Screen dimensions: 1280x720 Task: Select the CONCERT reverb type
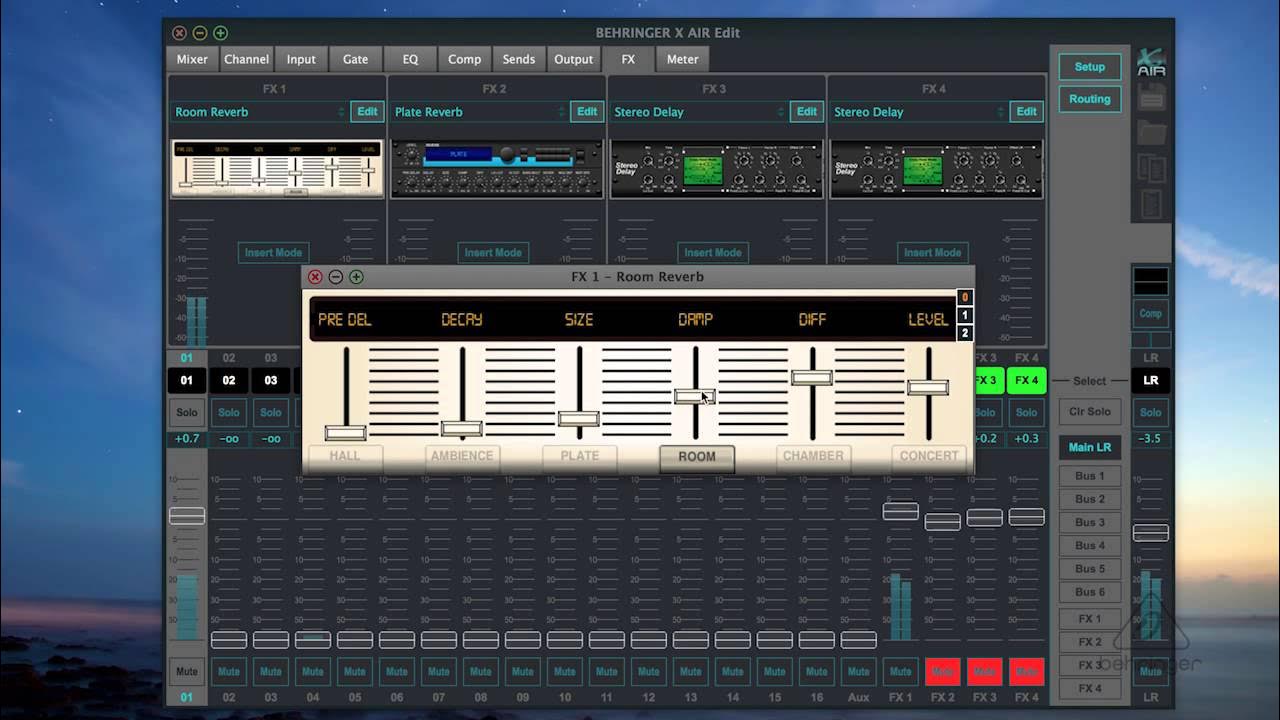(929, 457)
